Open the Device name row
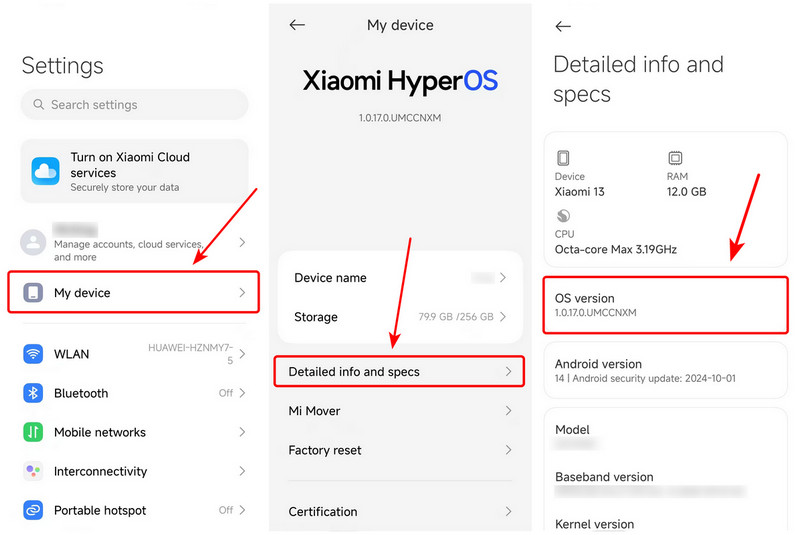 (x=401, y=277)
